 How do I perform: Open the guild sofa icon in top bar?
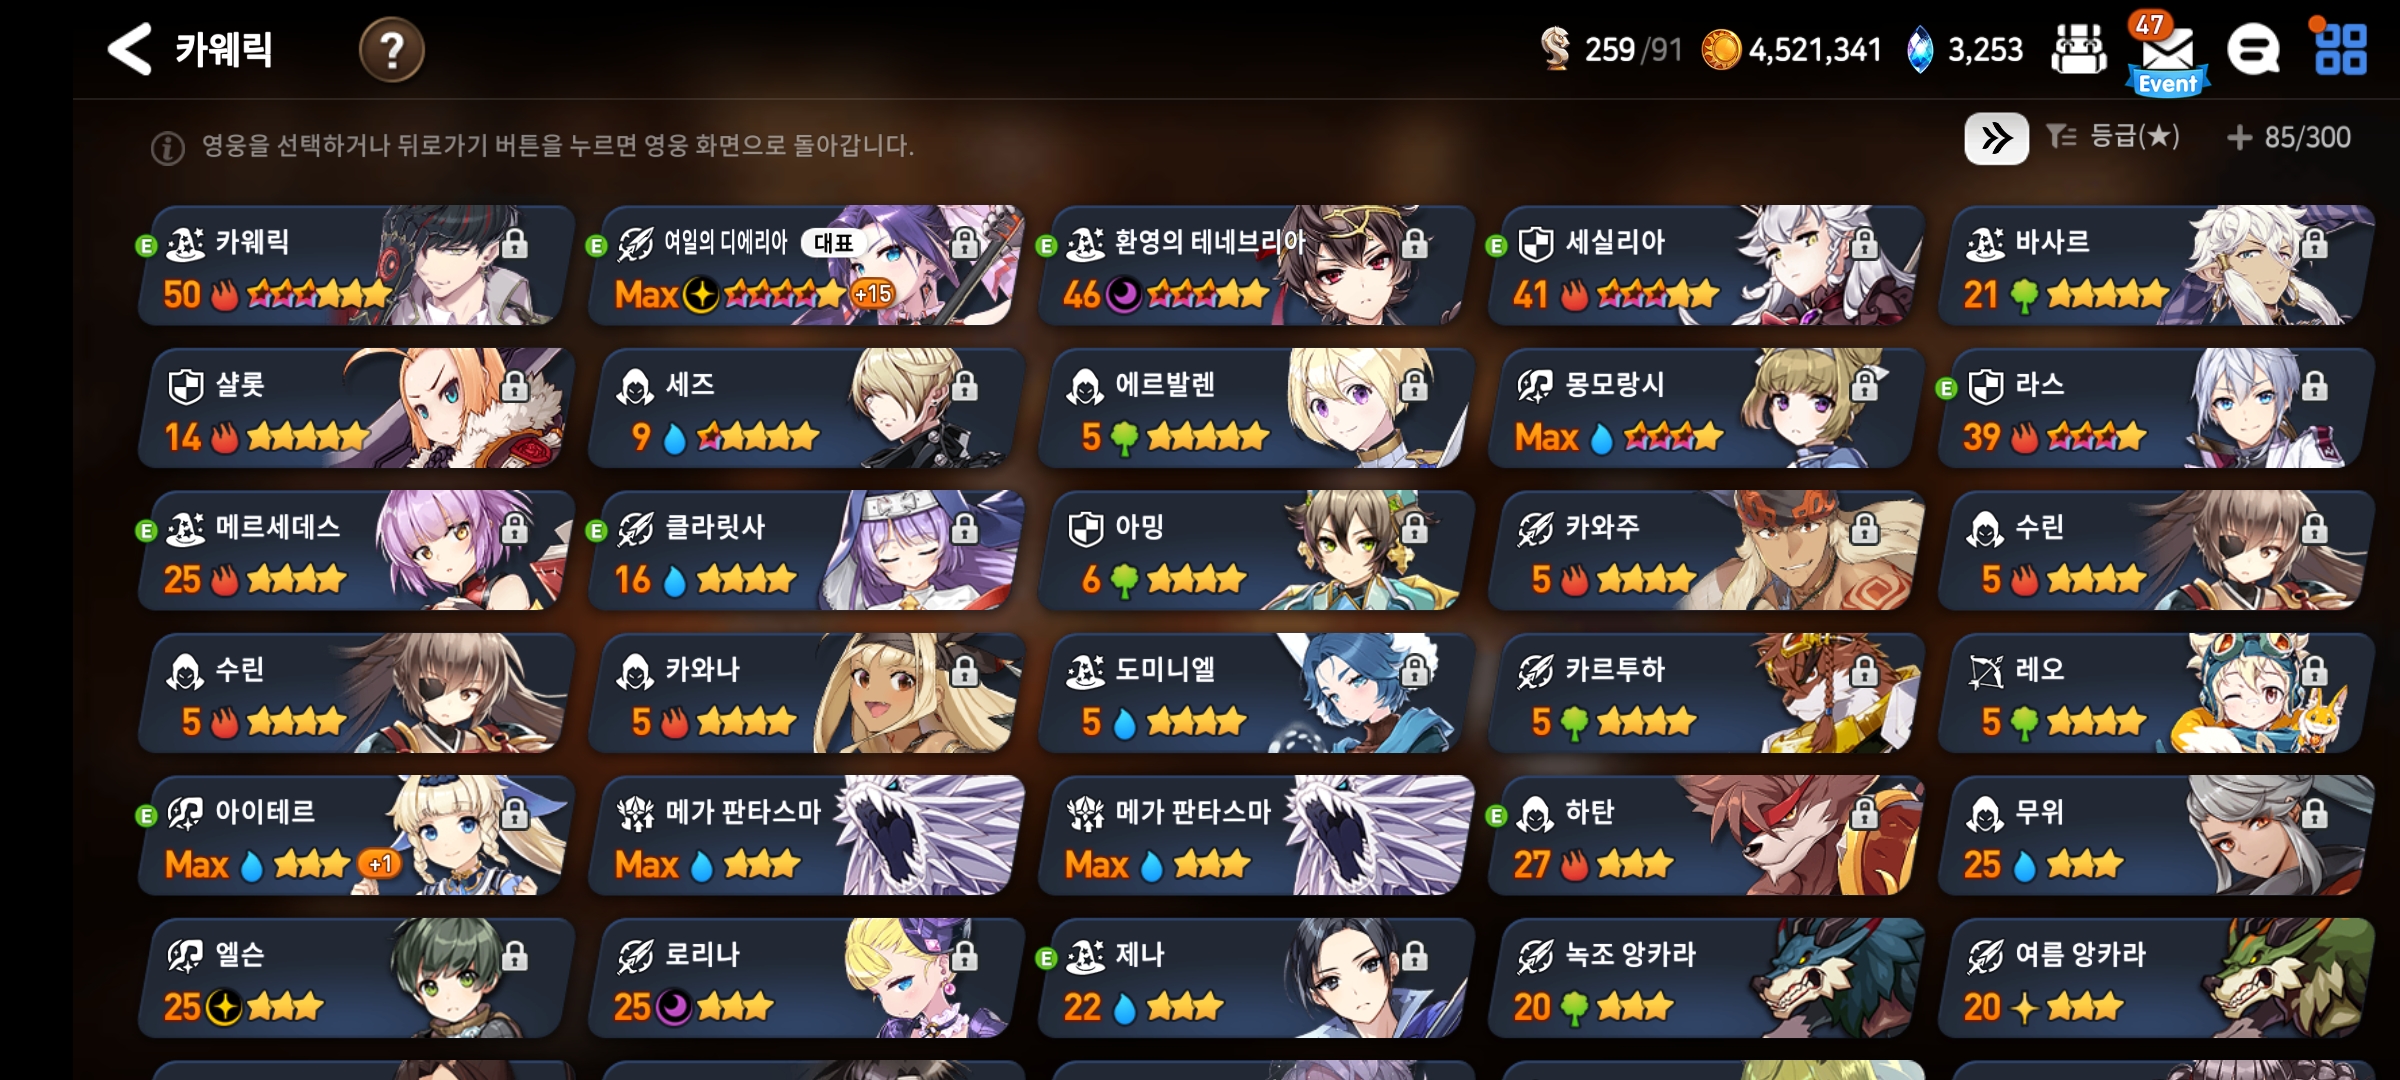2078,49
